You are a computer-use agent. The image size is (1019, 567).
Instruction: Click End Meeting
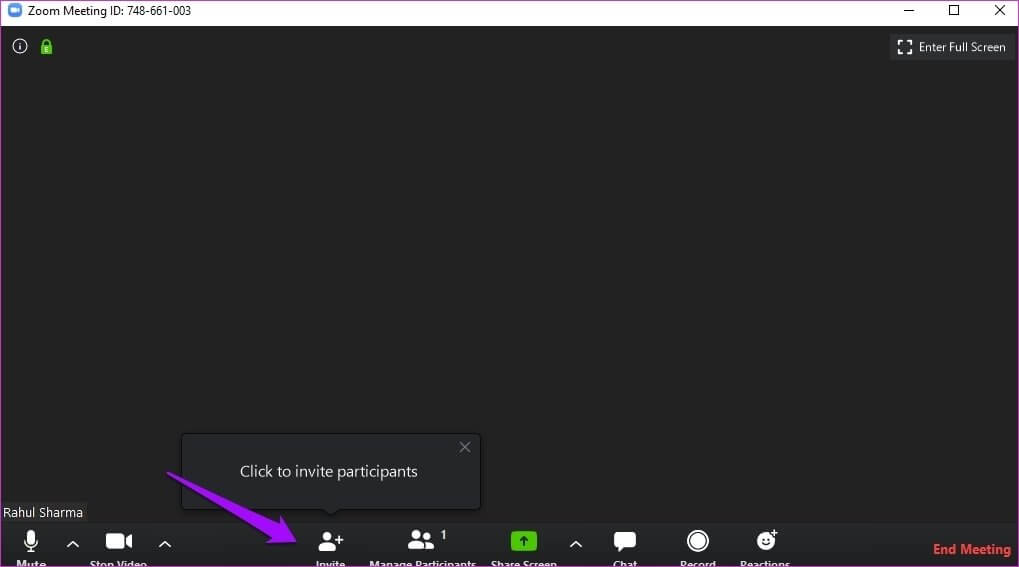[972, 549]
